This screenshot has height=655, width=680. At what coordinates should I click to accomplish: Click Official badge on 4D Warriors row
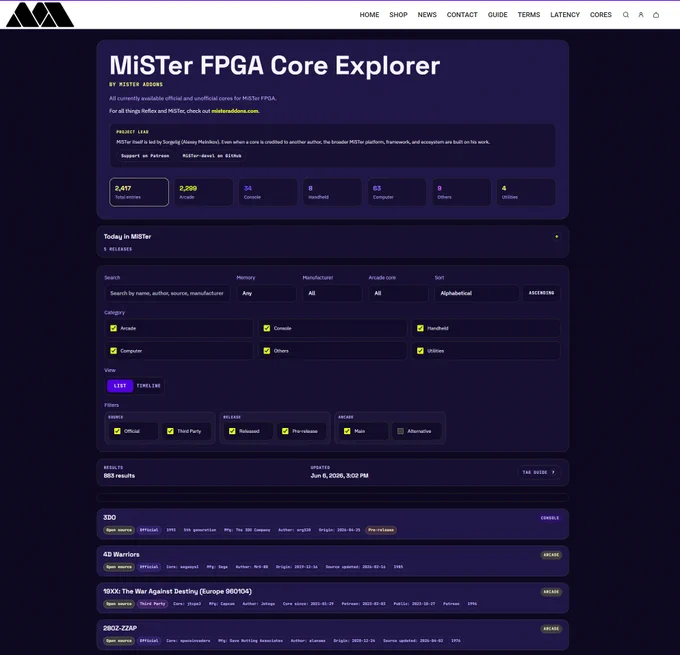(149, 567)
